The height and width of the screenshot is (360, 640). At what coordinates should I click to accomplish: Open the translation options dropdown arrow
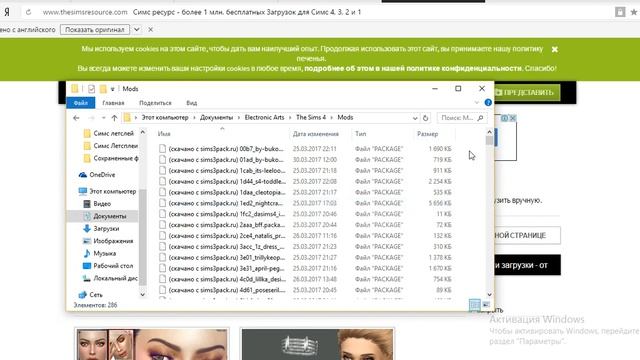click(x=137, y=29)
